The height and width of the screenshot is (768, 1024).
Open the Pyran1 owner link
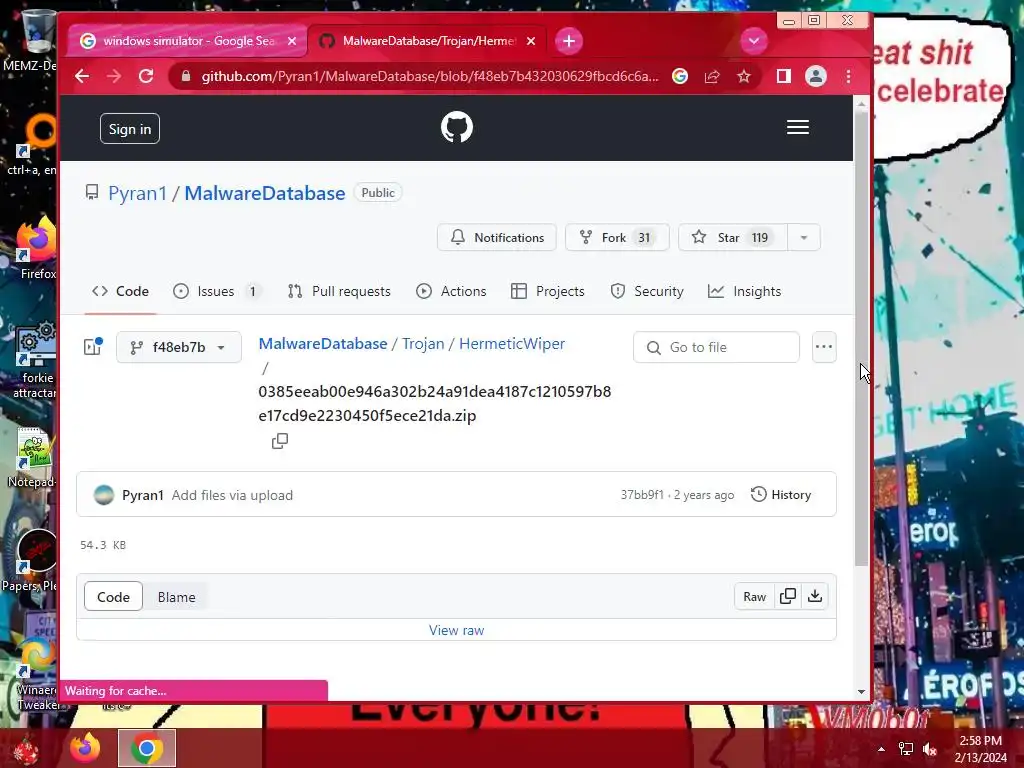pyautogui.click(x=137, y=193)
